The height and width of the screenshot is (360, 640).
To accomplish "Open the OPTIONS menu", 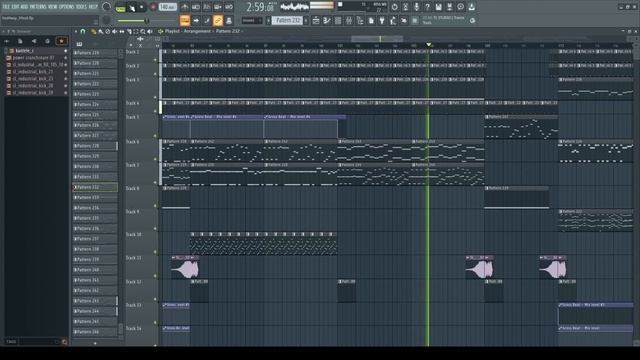I will click(67, 7).
